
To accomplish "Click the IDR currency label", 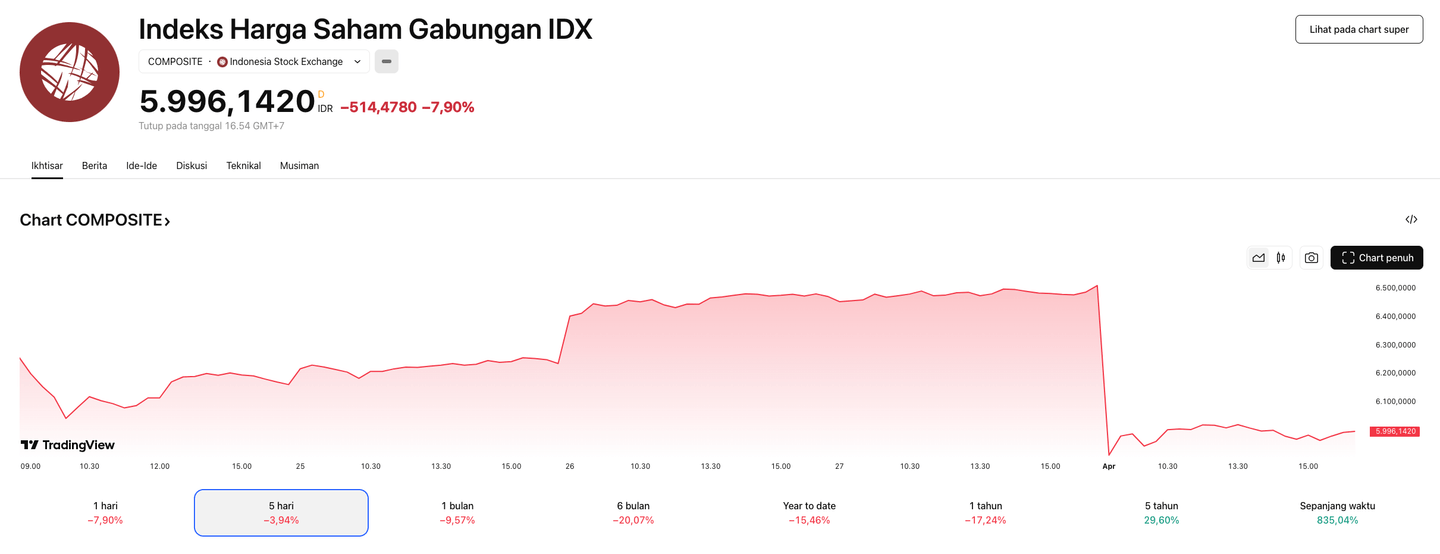I will click(325, 109).
